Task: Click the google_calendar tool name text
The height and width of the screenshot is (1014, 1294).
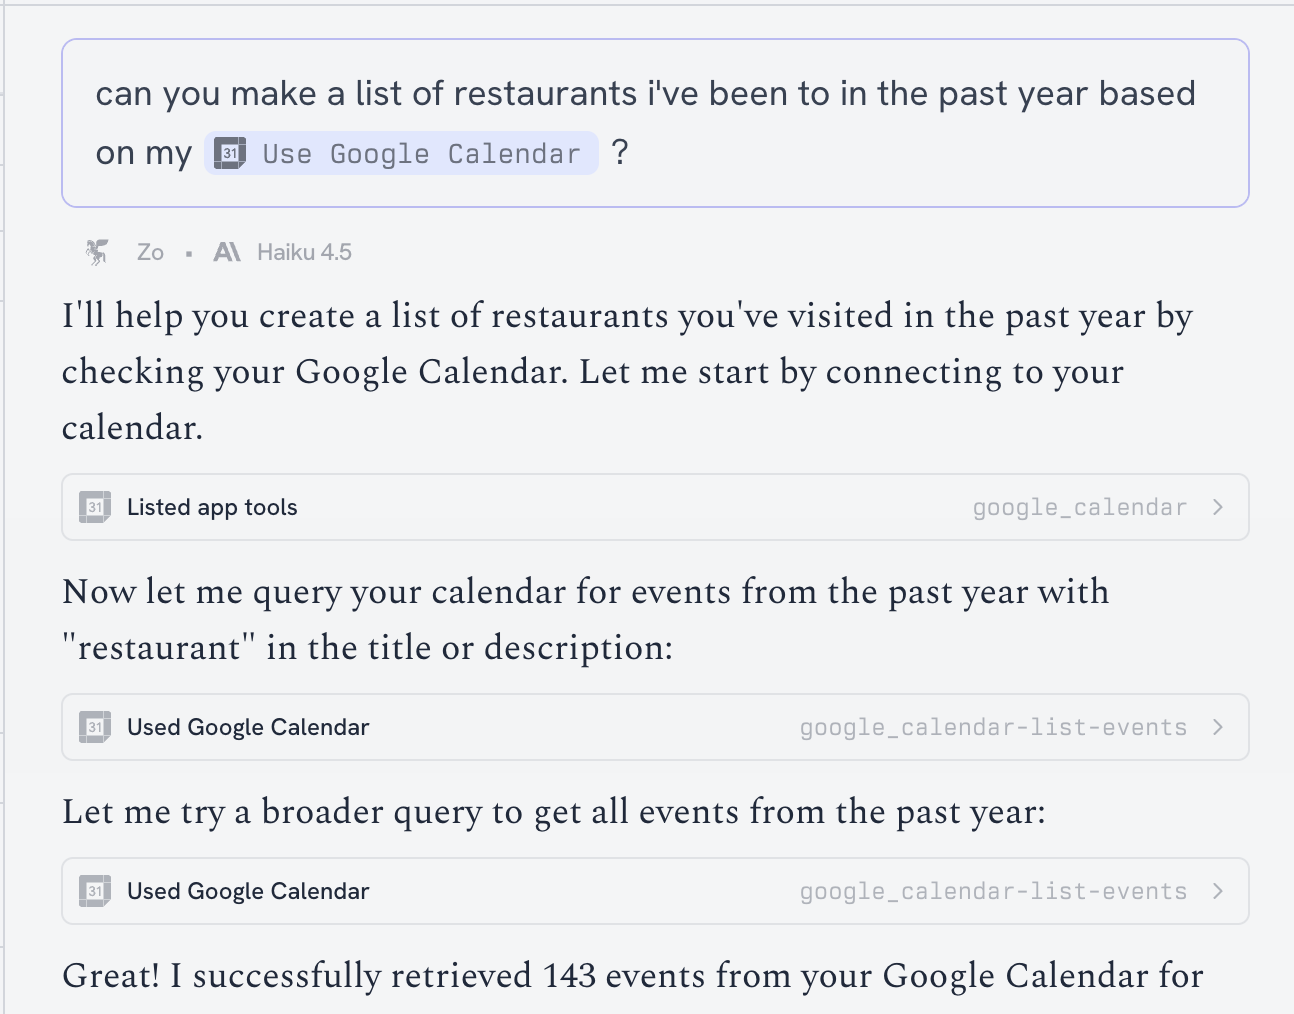Action: [1079, 508]
